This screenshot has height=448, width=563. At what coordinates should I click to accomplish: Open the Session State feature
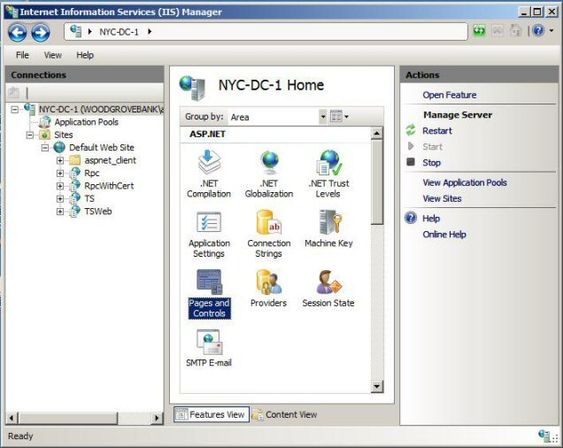[328, 288]
